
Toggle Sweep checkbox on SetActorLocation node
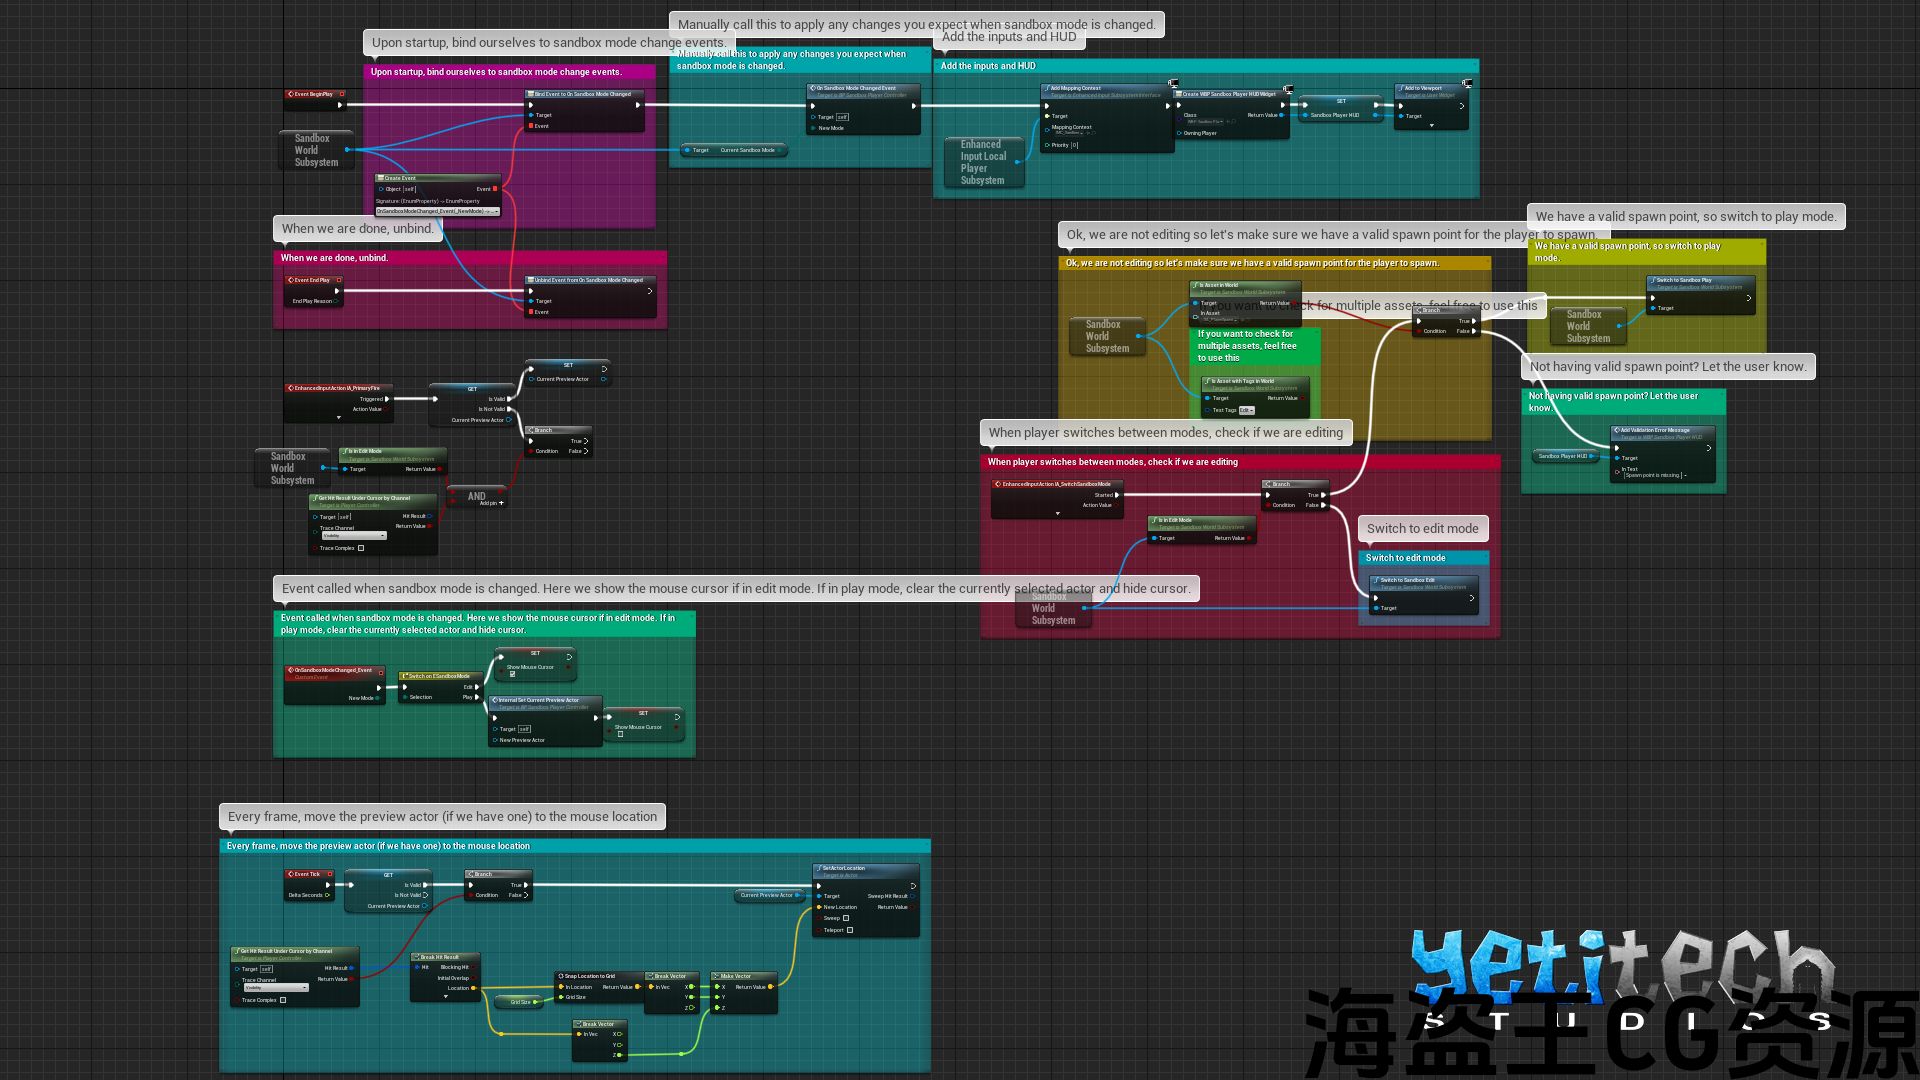[846, 918]
